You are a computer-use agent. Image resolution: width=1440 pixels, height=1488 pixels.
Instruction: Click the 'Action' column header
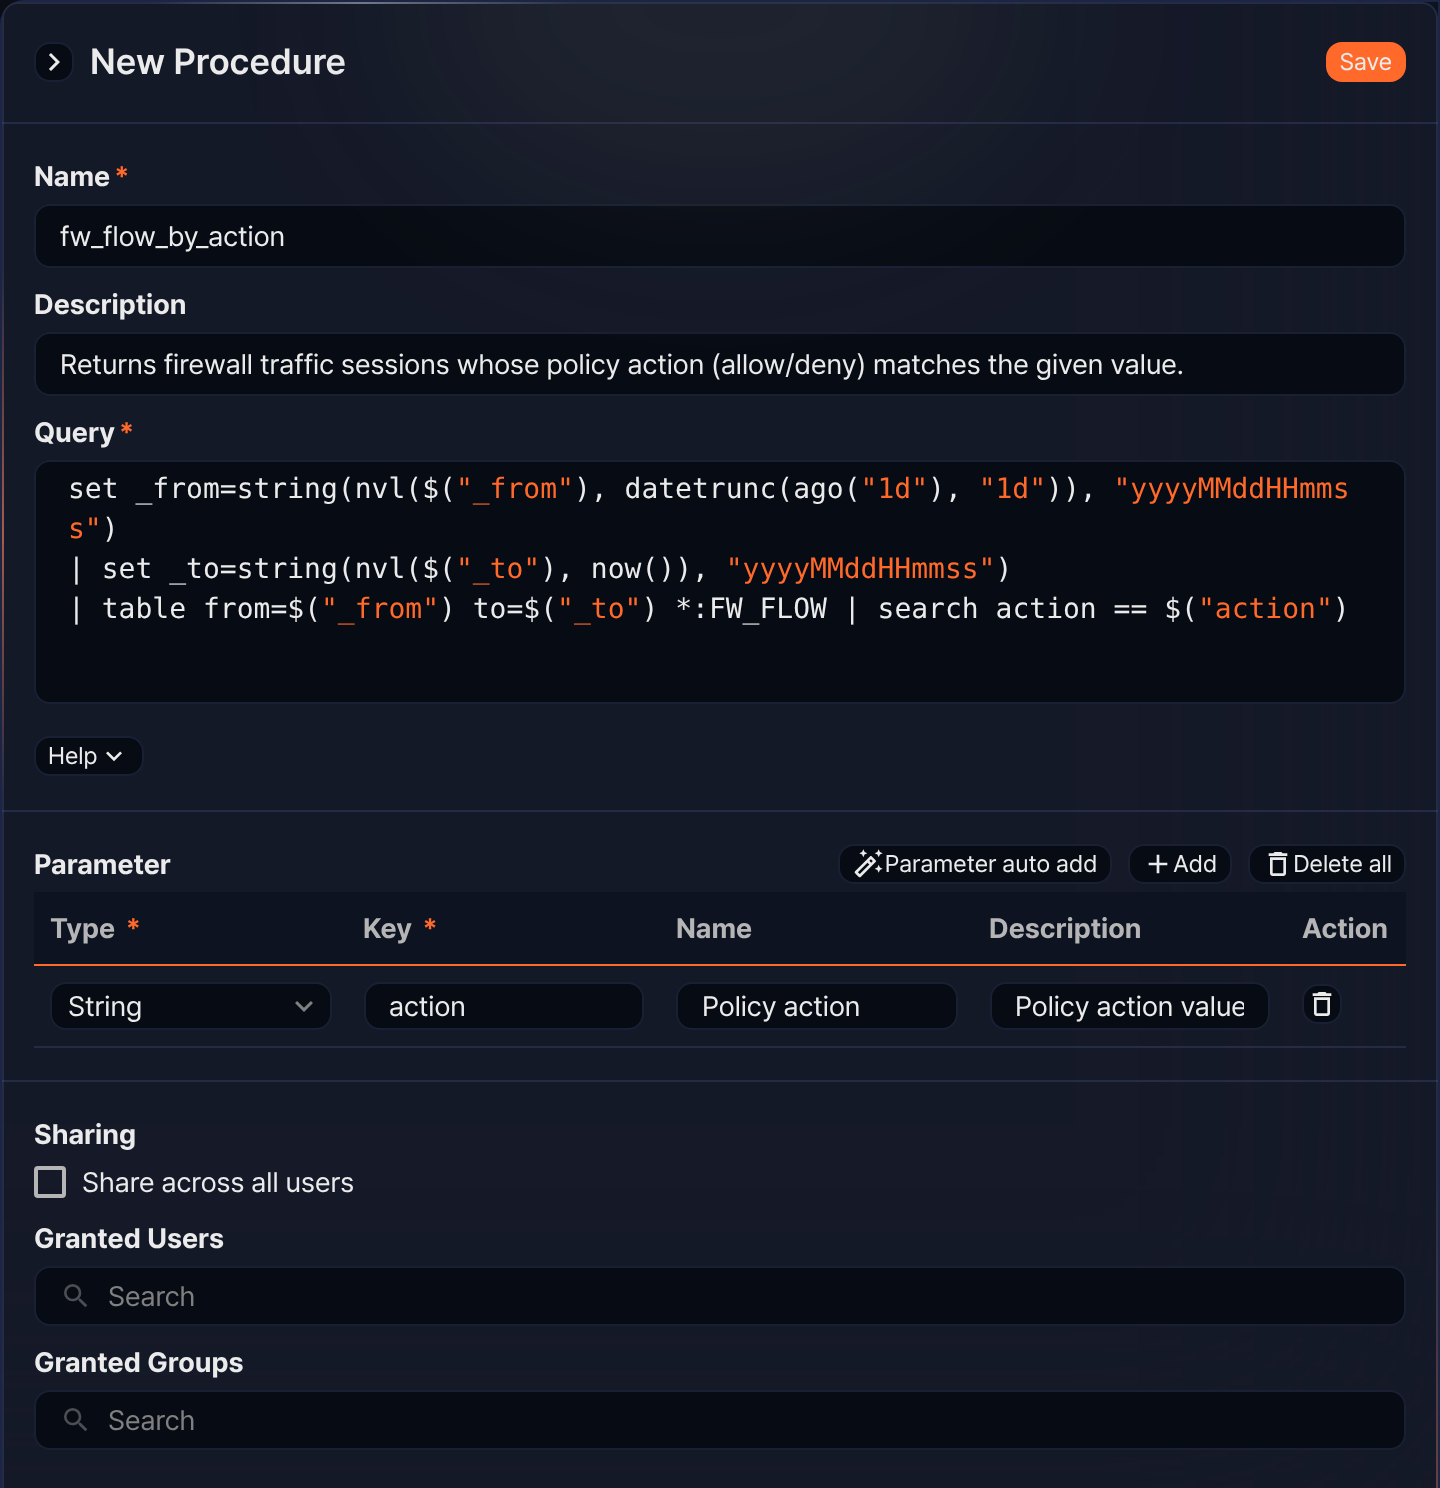point(1345,928)
